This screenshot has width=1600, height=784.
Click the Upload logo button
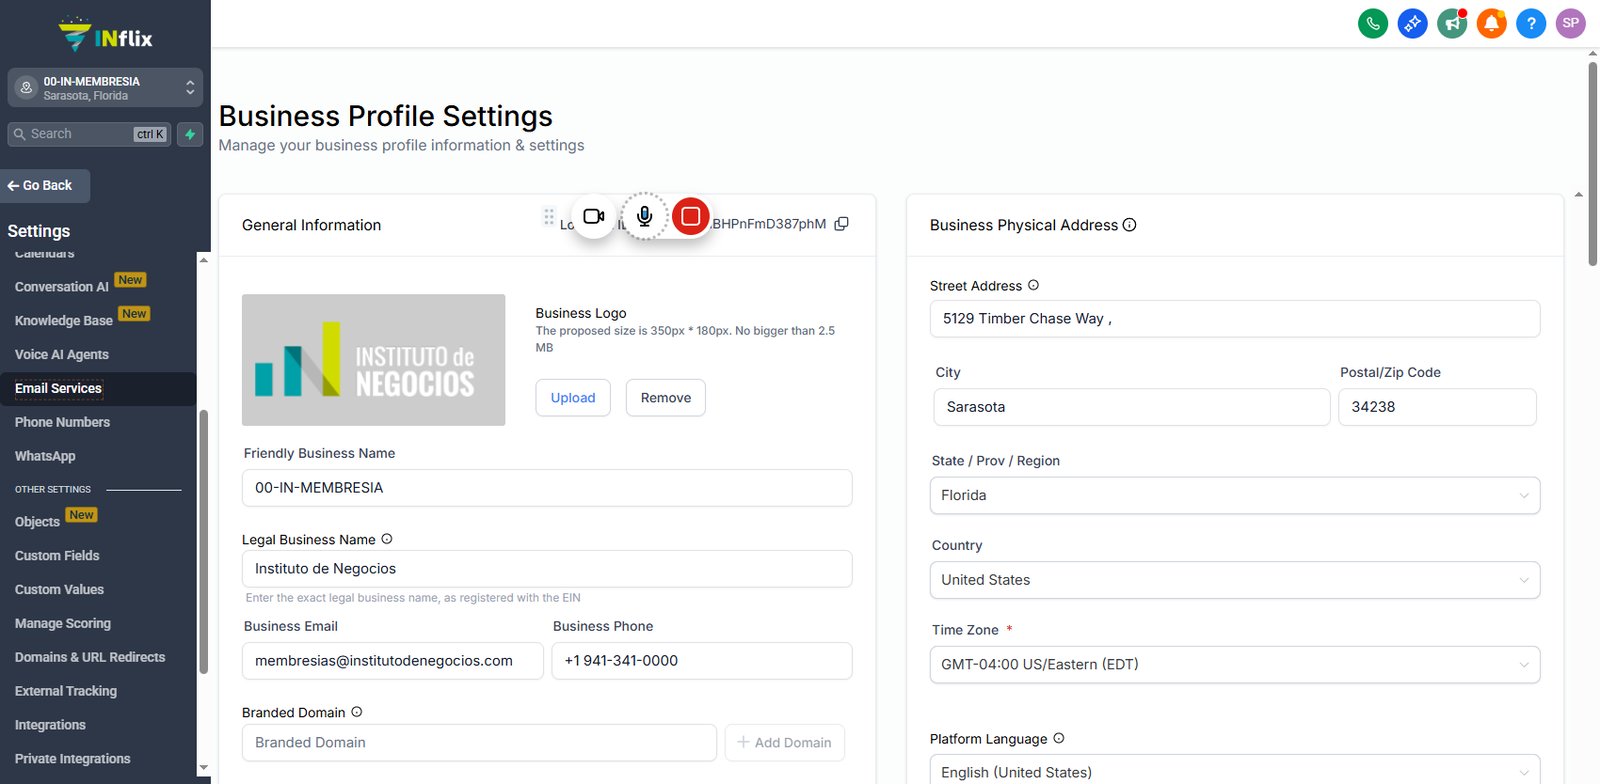[x=573, y=398]
